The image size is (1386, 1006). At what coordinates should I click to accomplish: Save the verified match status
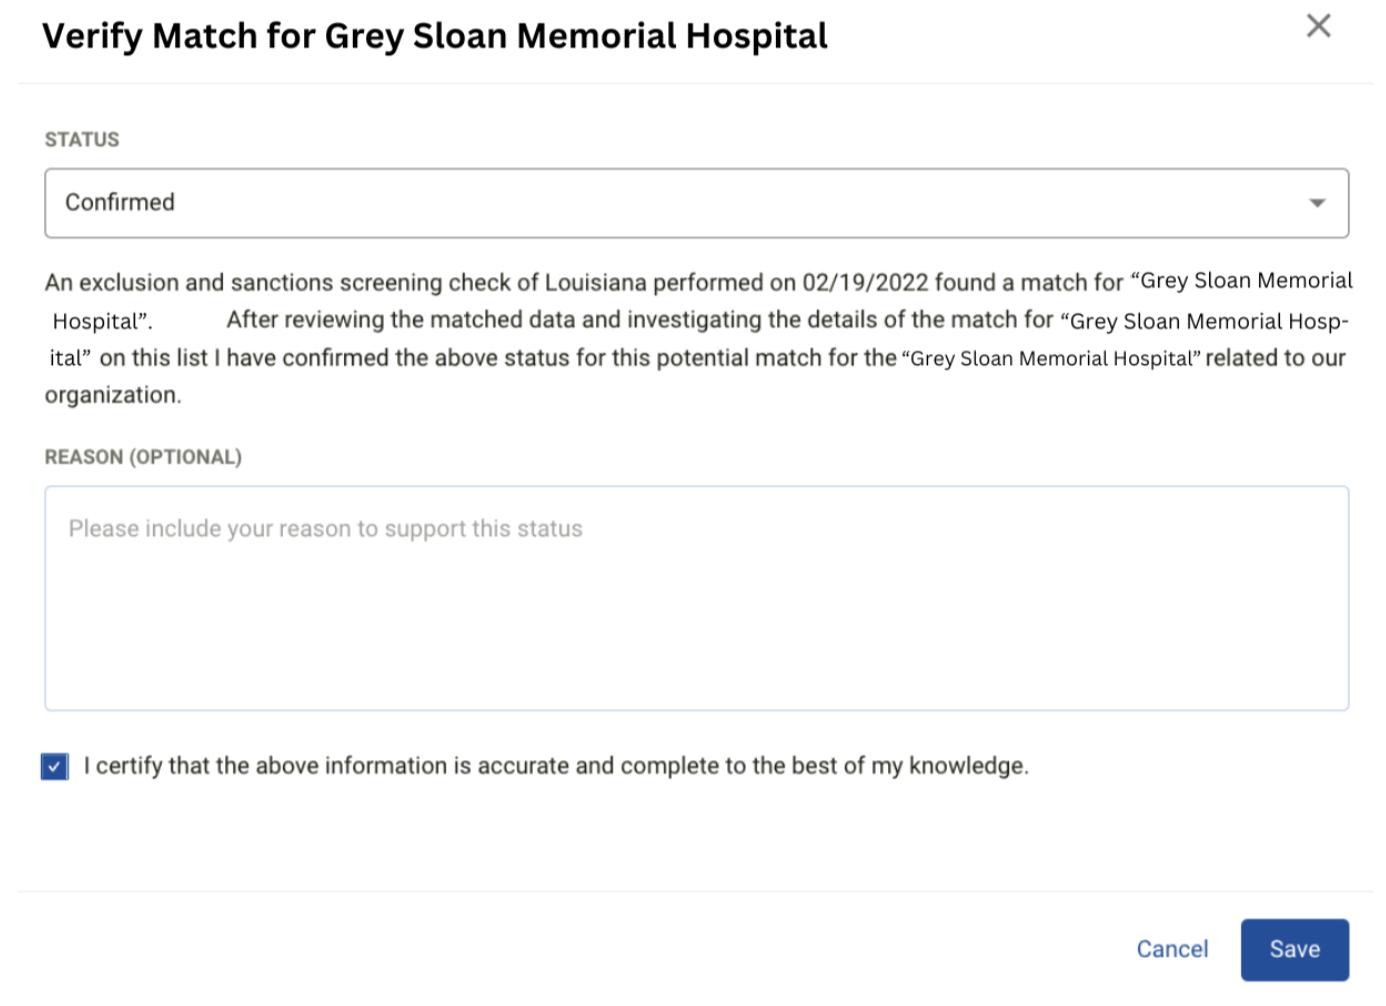point(1294,949)
